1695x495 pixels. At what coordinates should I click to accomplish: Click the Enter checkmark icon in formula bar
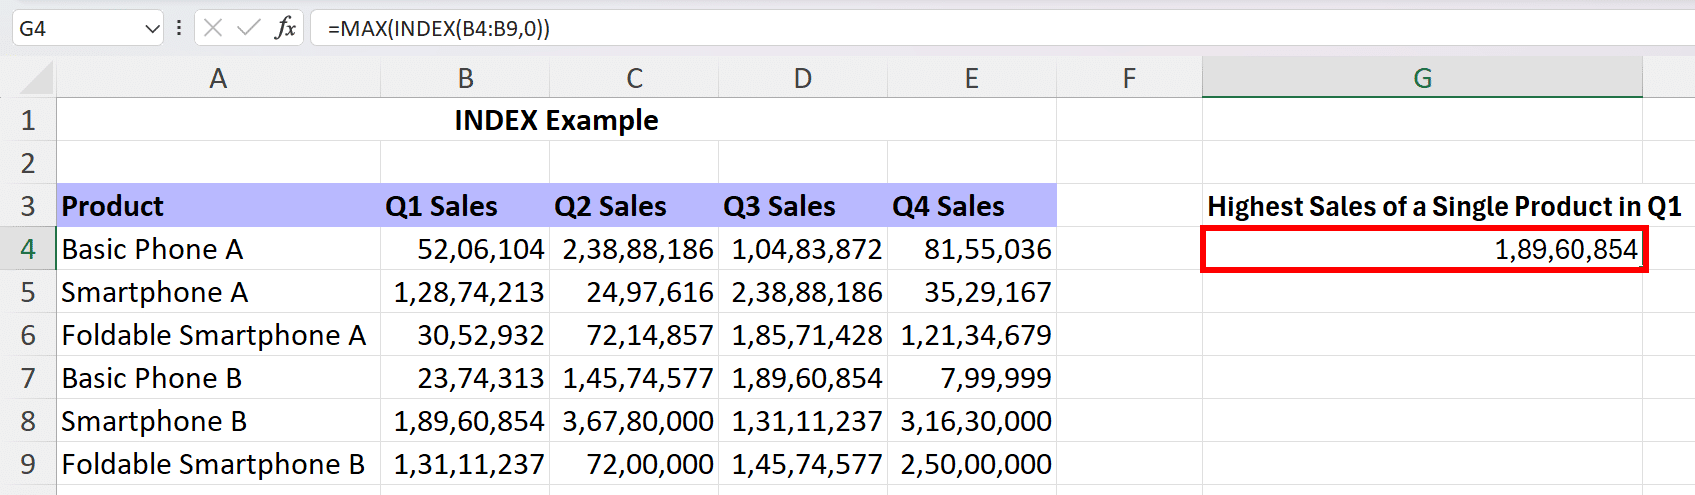coord(248,28)
